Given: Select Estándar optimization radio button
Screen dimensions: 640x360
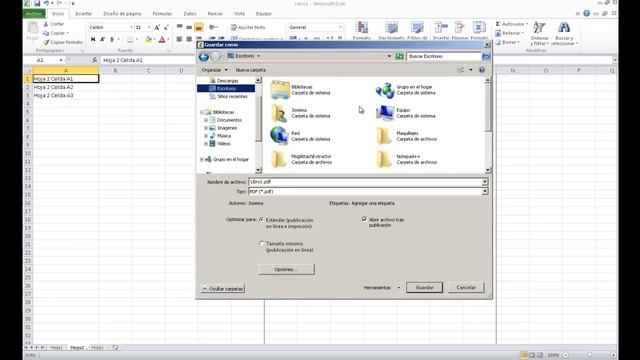Looking at the screenshot, I should coord(262,220).
